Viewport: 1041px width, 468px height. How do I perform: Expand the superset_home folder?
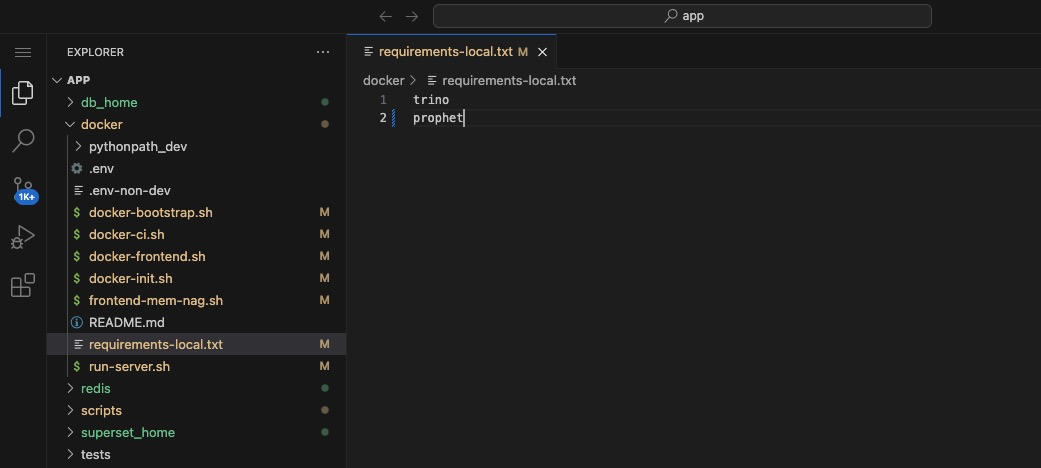[70, 432]
